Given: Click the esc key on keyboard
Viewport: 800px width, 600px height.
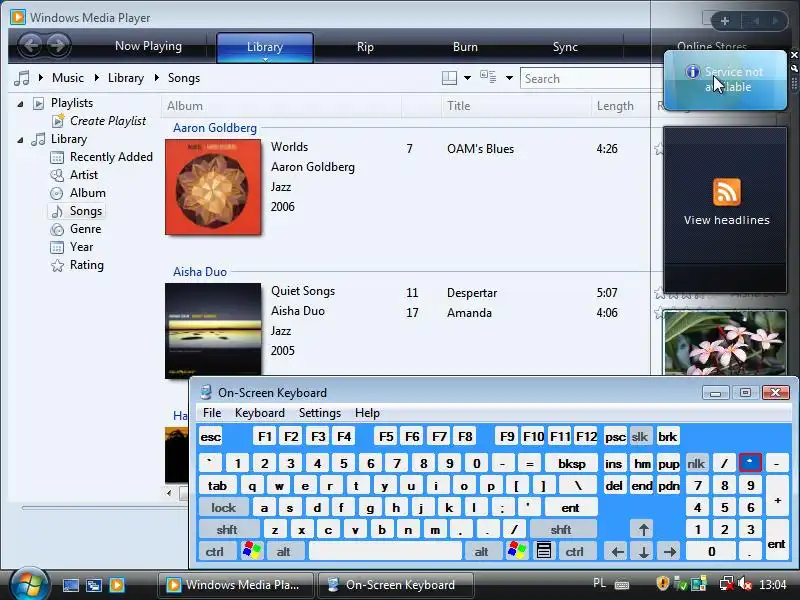Looking at the screenshot, I should point(211,437).
